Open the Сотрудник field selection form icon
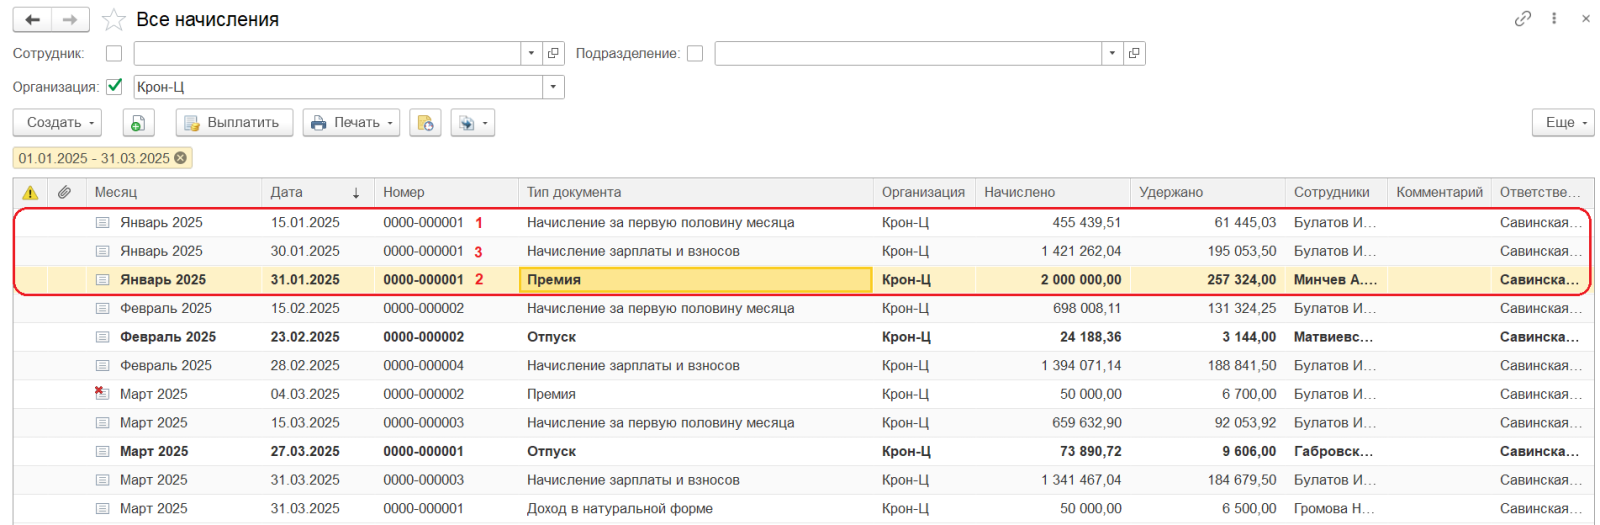This screenshot has width=1600, height=525. (x=553, y=54)
